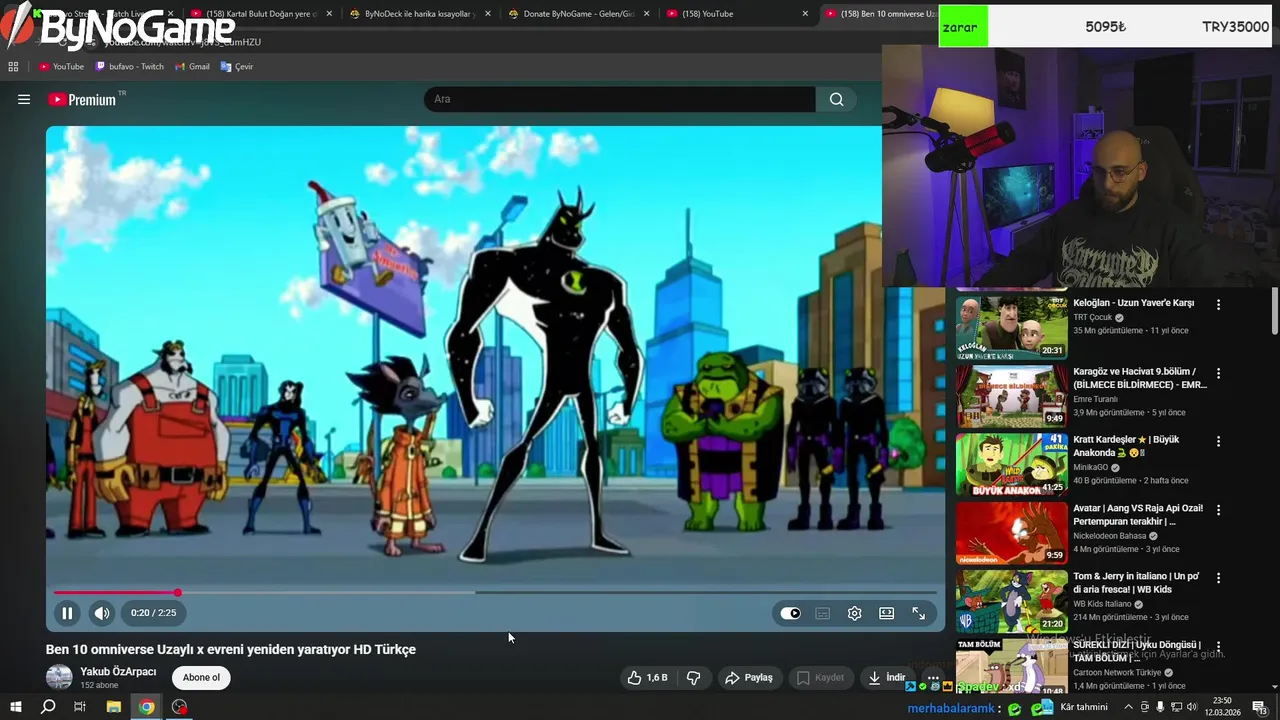This screenshot has height=720, width=1280.
Task: Like the video with thumbs up
Action: [x=647, y=678]
